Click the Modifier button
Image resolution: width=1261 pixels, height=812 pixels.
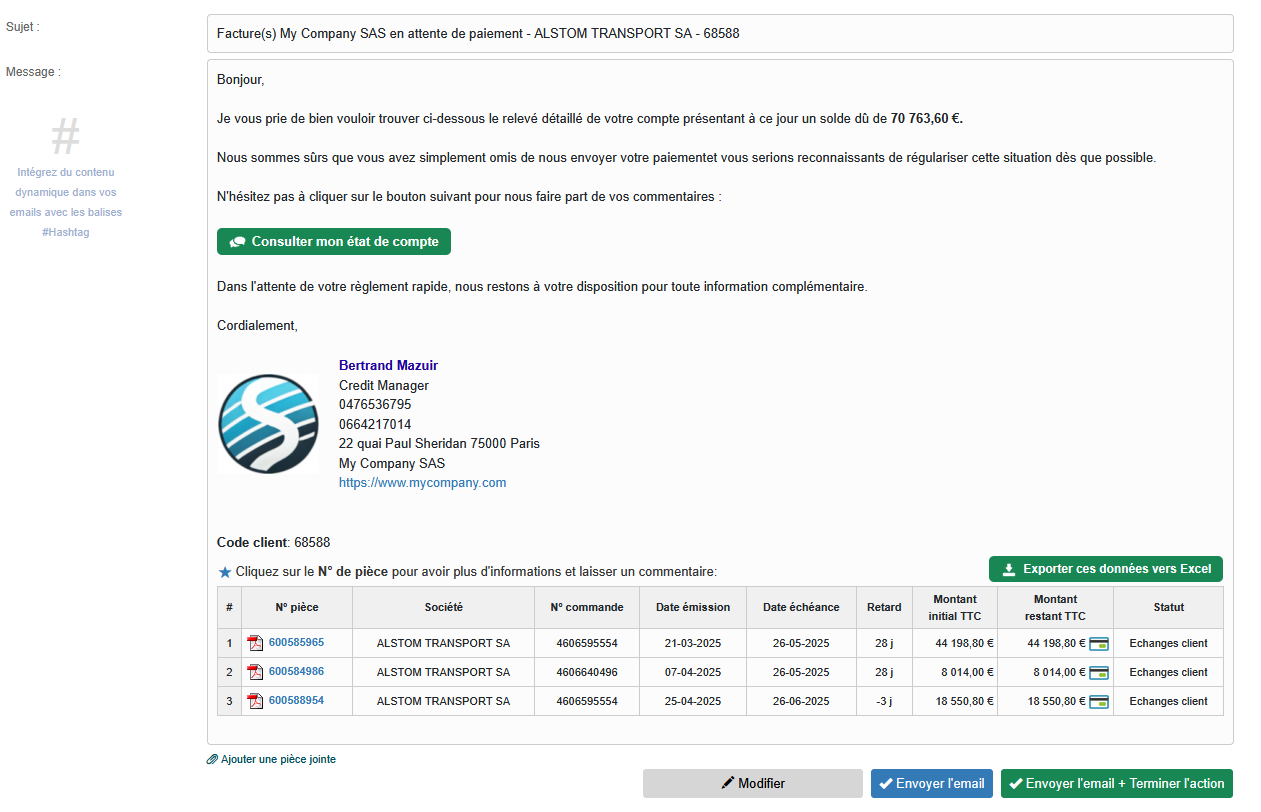click(752, 784)
